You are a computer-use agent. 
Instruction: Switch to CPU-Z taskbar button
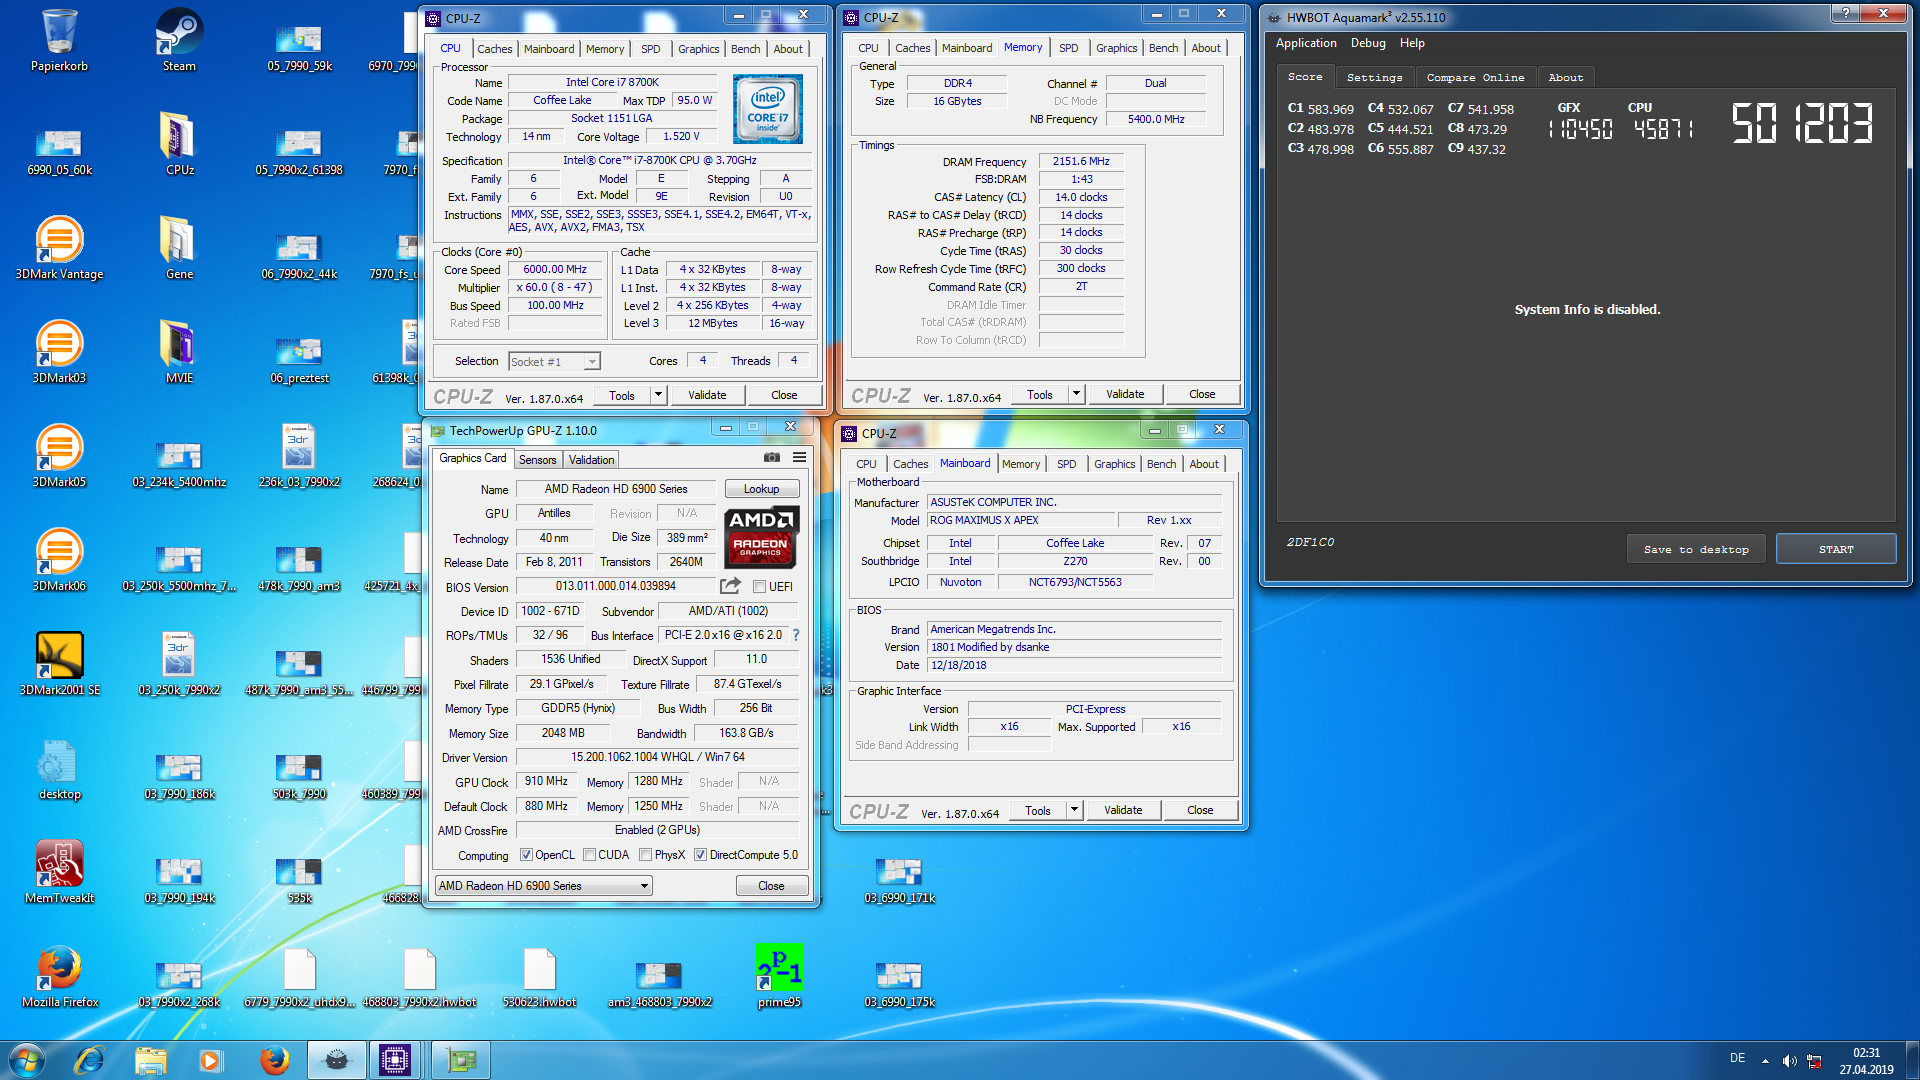[x=395, y=1059]
